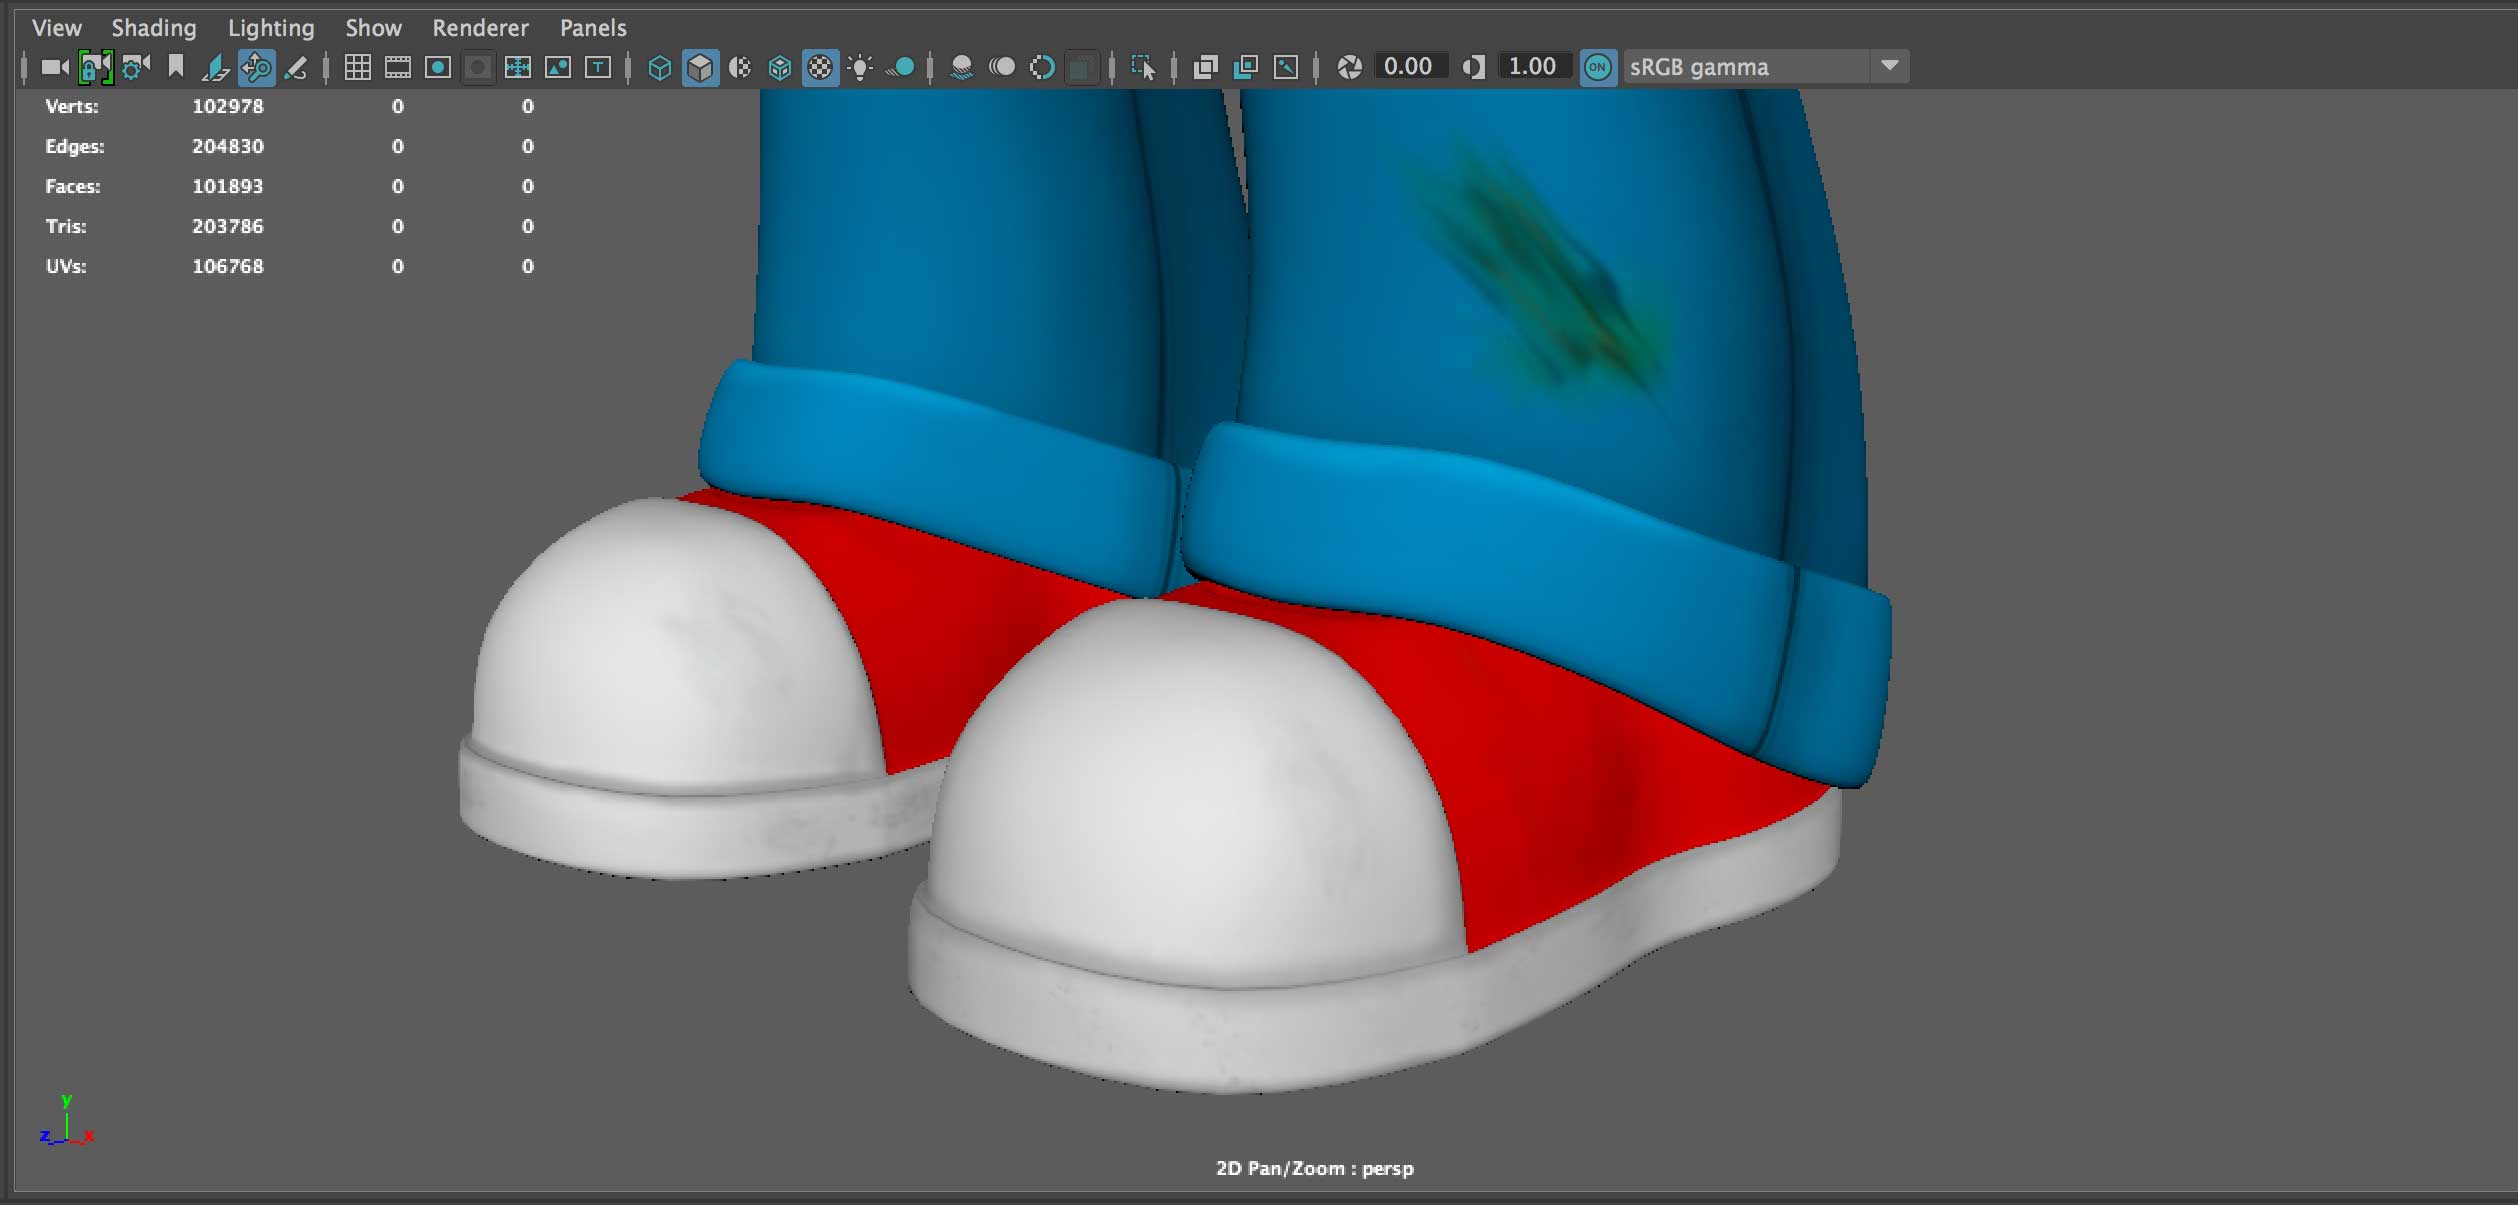
Task: Open the sRGB gamma dropdown
Action: coord(1888,67)
